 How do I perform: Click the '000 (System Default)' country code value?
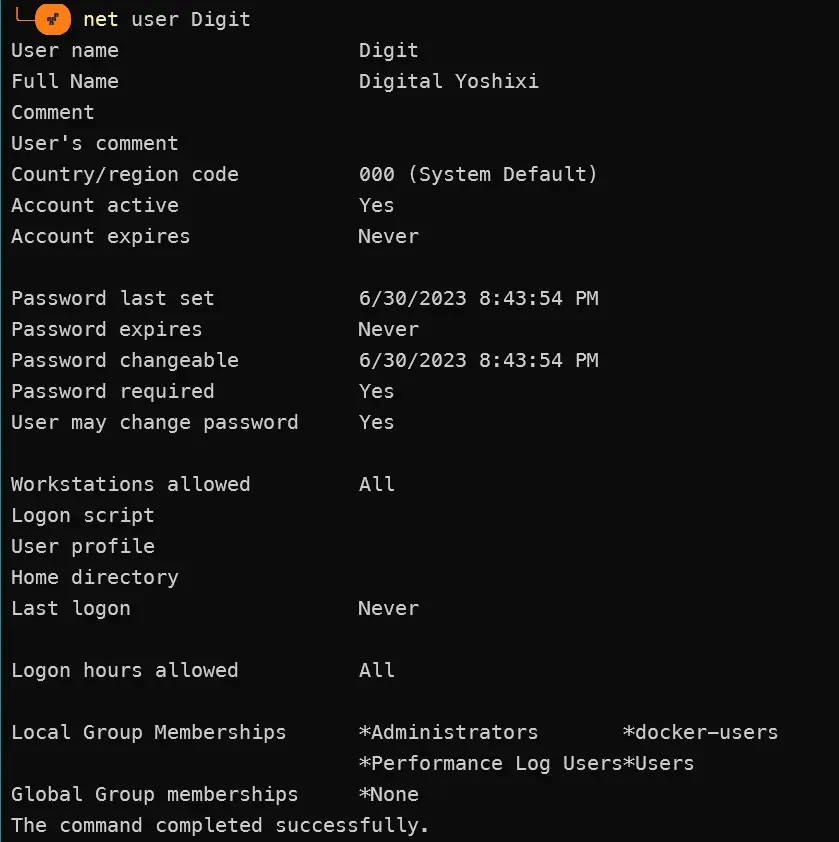[478, 174]
